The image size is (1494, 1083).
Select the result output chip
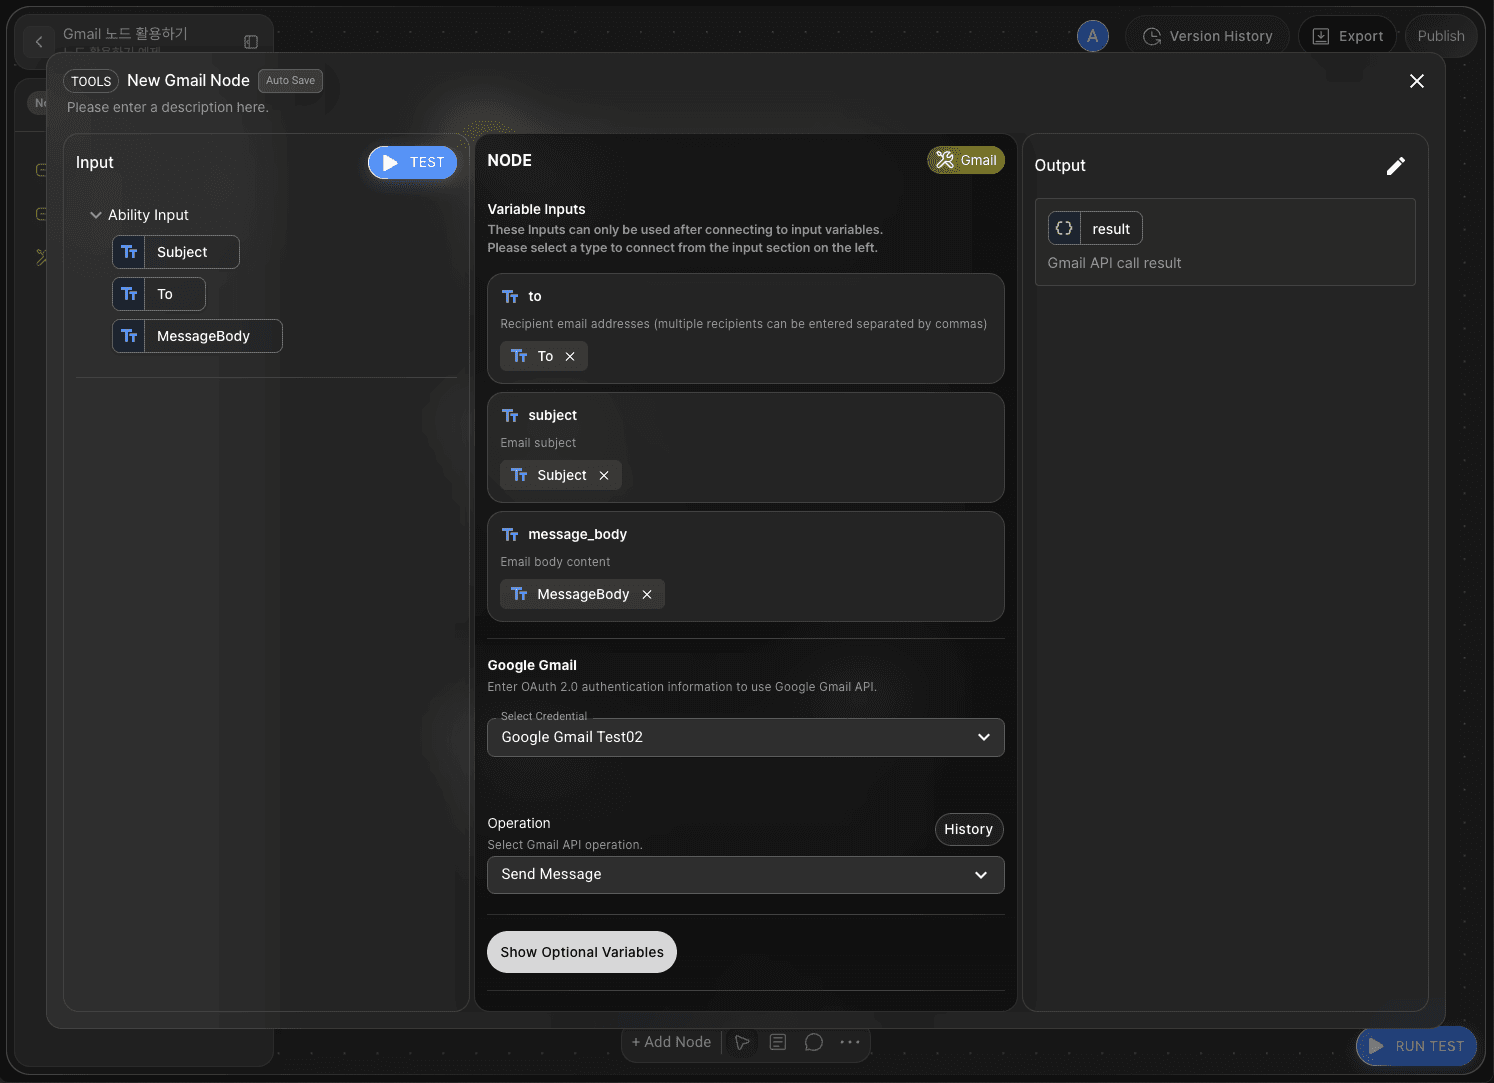coord(1095,228)
